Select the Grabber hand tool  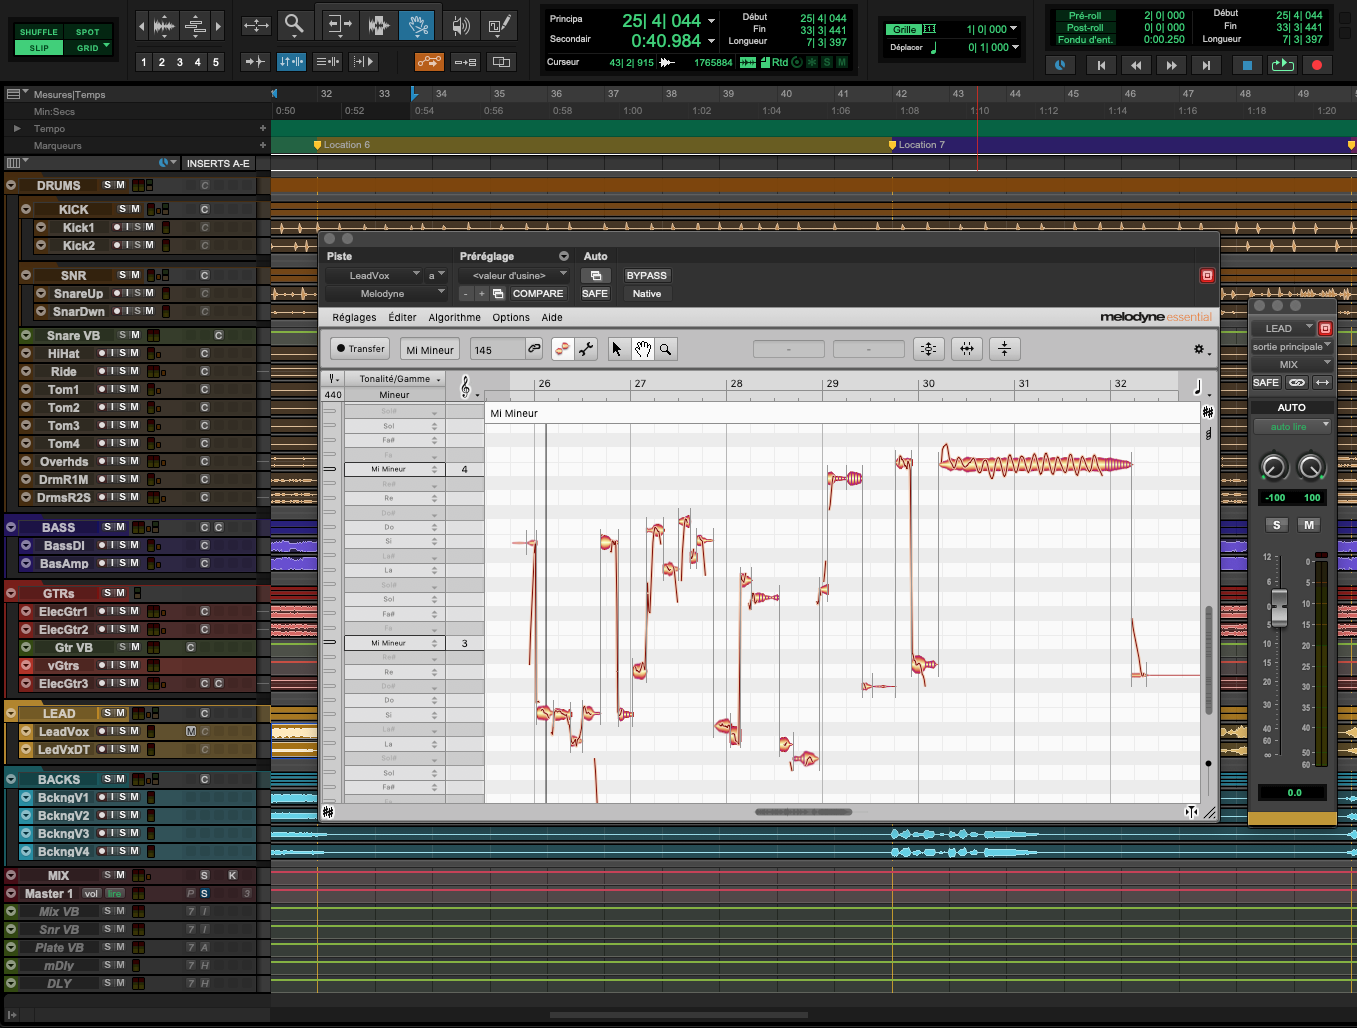point(416,24)
